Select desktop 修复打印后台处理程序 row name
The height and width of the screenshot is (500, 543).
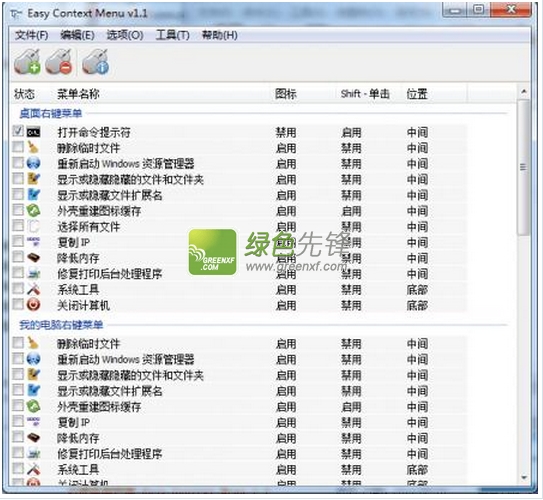(110, 274)
